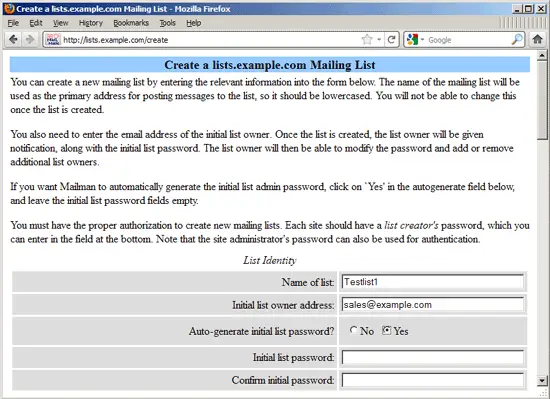Click the page heading 'Create a lists.example.com Mailing List'

point(270,65)
